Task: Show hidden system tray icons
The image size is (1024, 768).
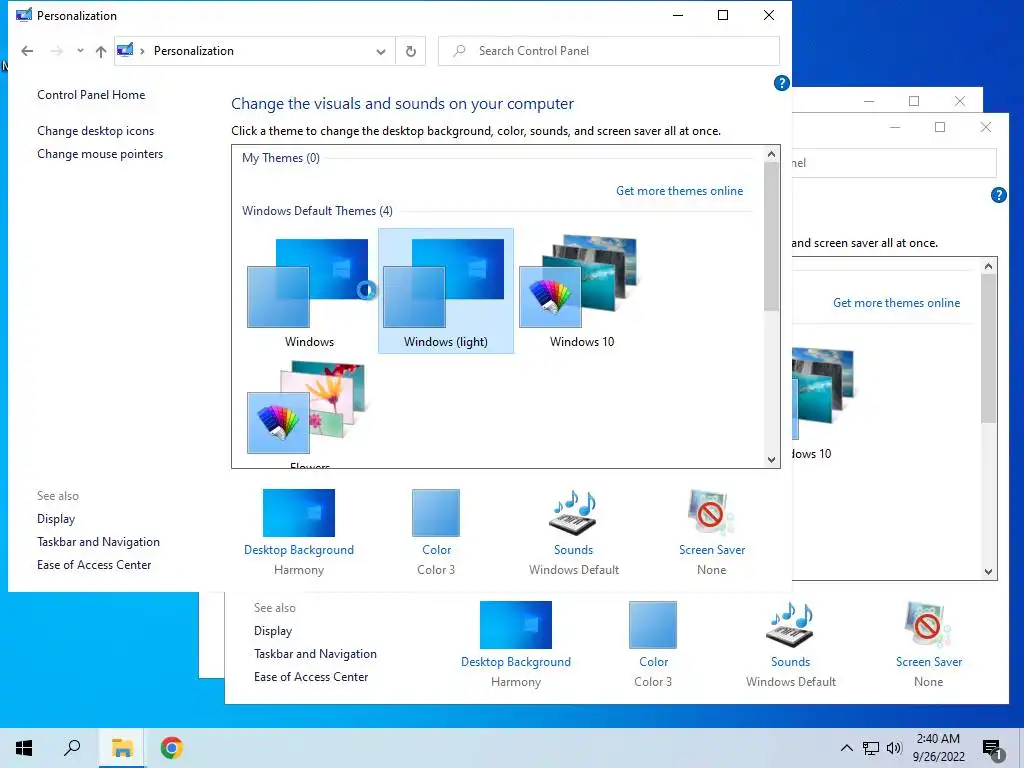Action: (846, 748)
